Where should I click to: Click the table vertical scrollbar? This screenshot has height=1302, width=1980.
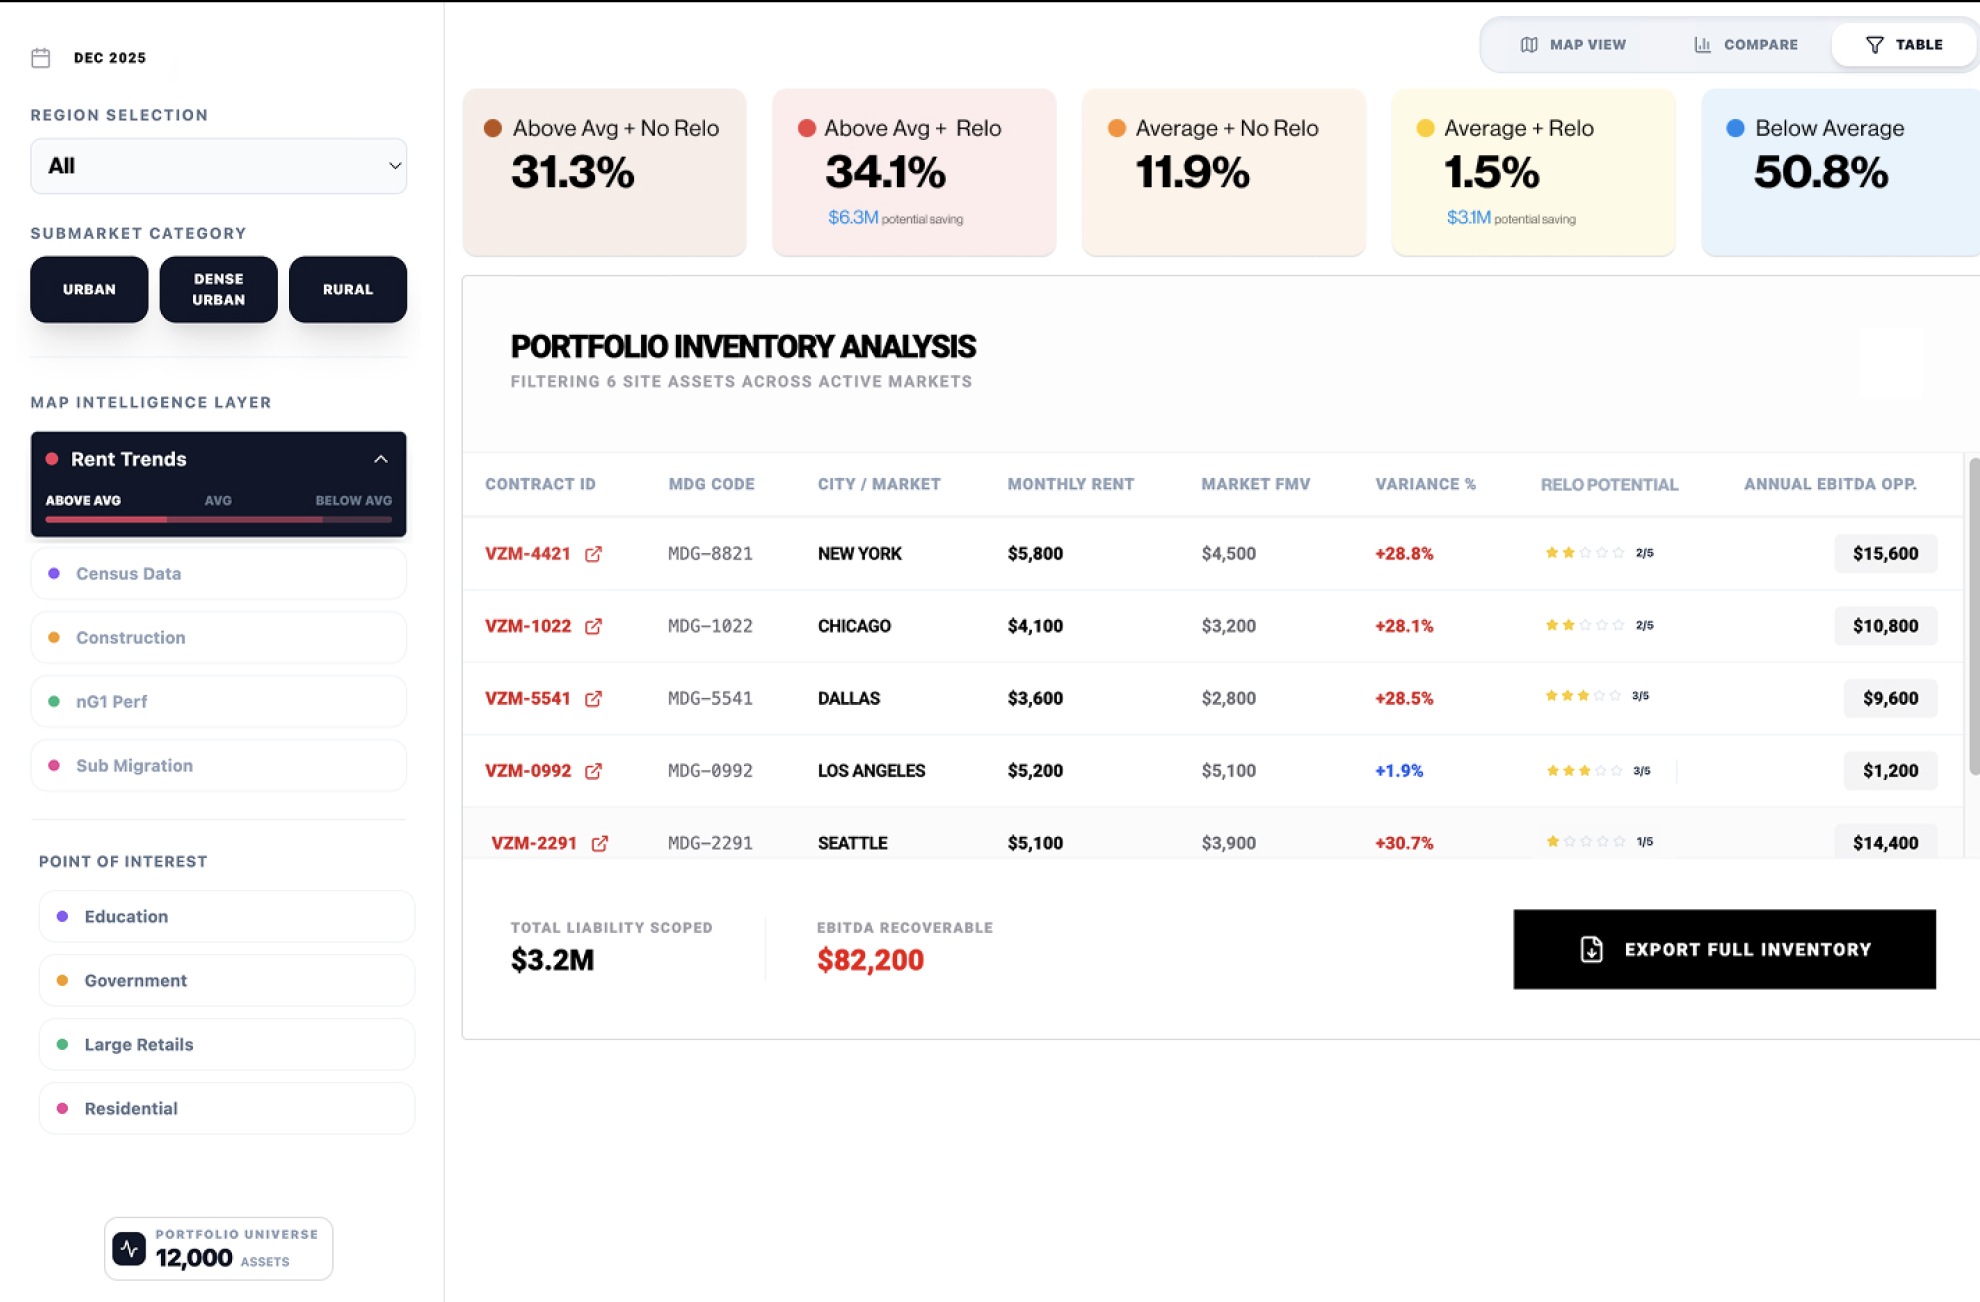[x=1974, y=616]
